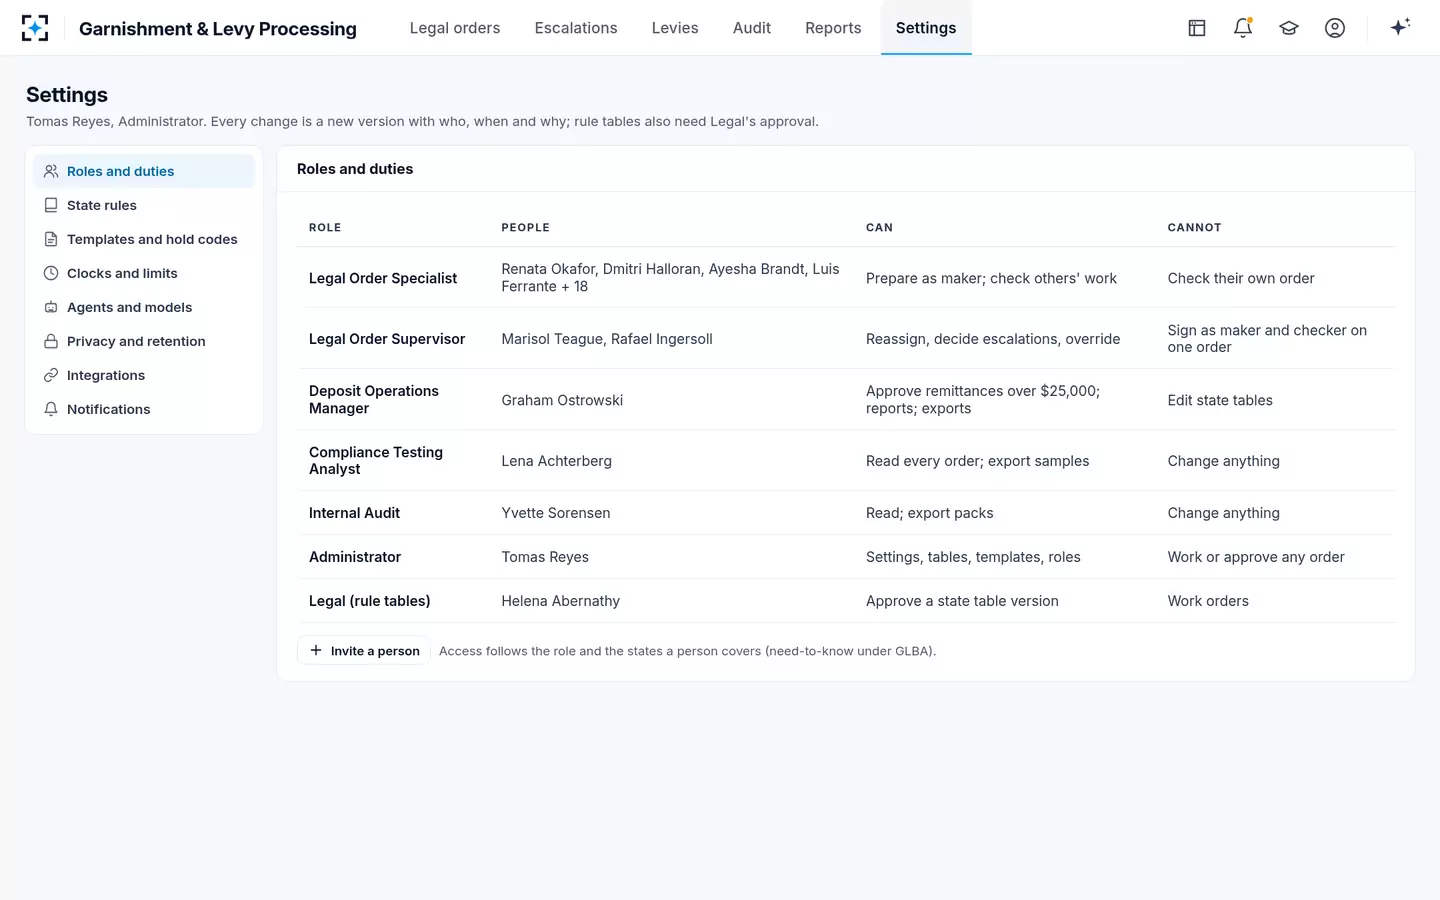Launch the AI sparkle assistant icon
The height and width of the screenshot is (900, 1440).
coord(1400,27)
